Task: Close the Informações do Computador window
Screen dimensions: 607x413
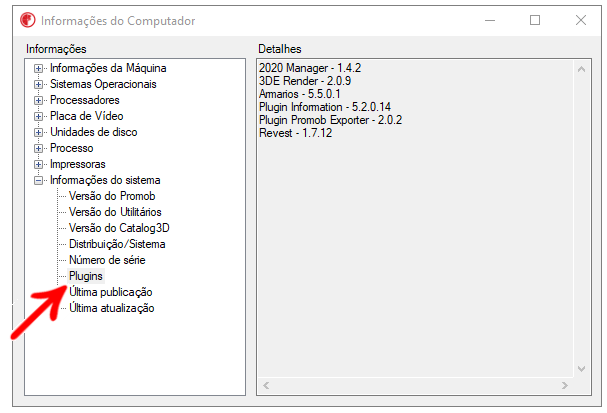Action: point(581,20)
